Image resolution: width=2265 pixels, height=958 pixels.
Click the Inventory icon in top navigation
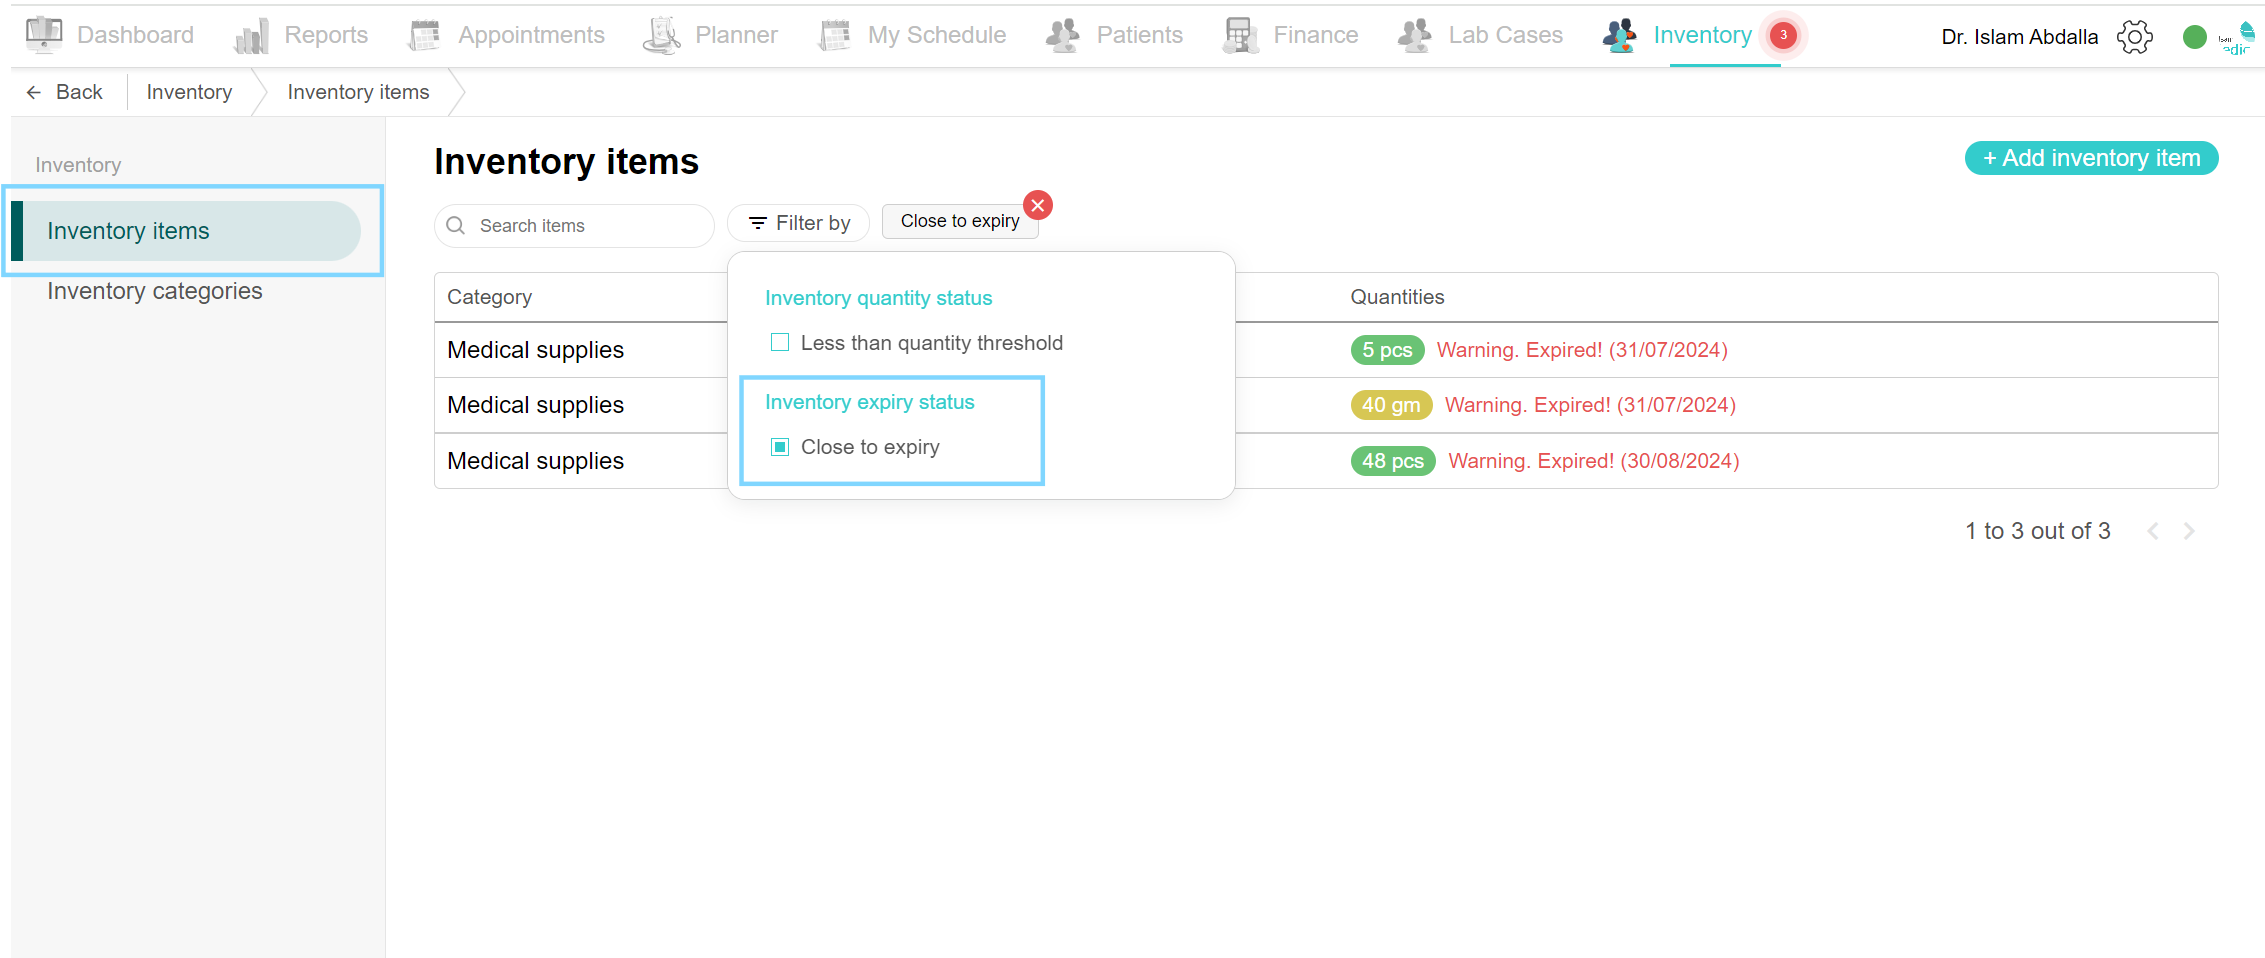(x=1619, y=36)
